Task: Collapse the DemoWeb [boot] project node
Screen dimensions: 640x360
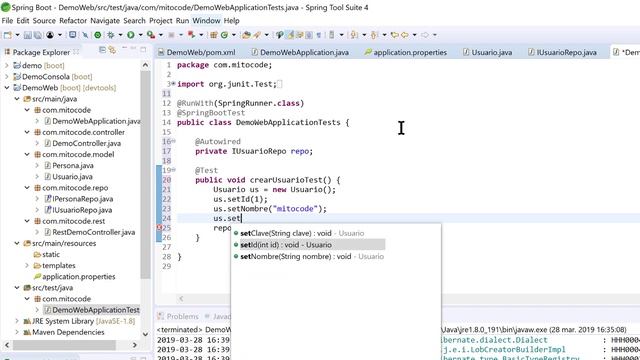Action: tap(7, 87)
